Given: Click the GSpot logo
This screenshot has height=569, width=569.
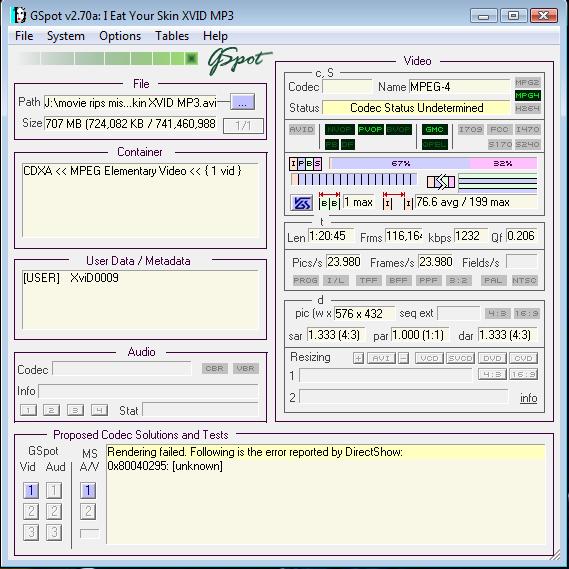Looking at the screenshot, I should (x=240, y=61).
